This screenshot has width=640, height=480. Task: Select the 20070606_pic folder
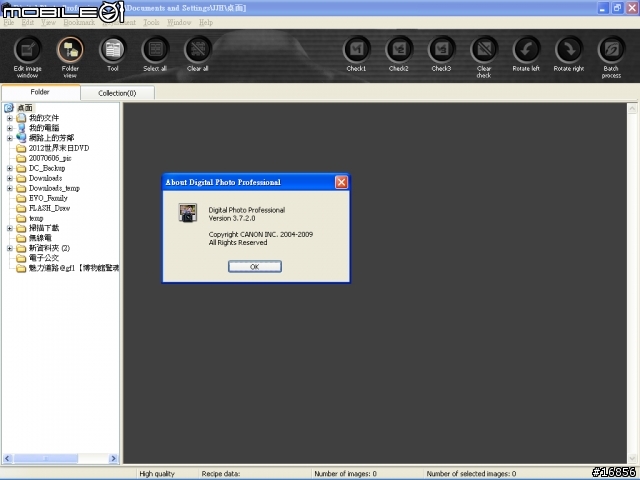tap(50, 158)
